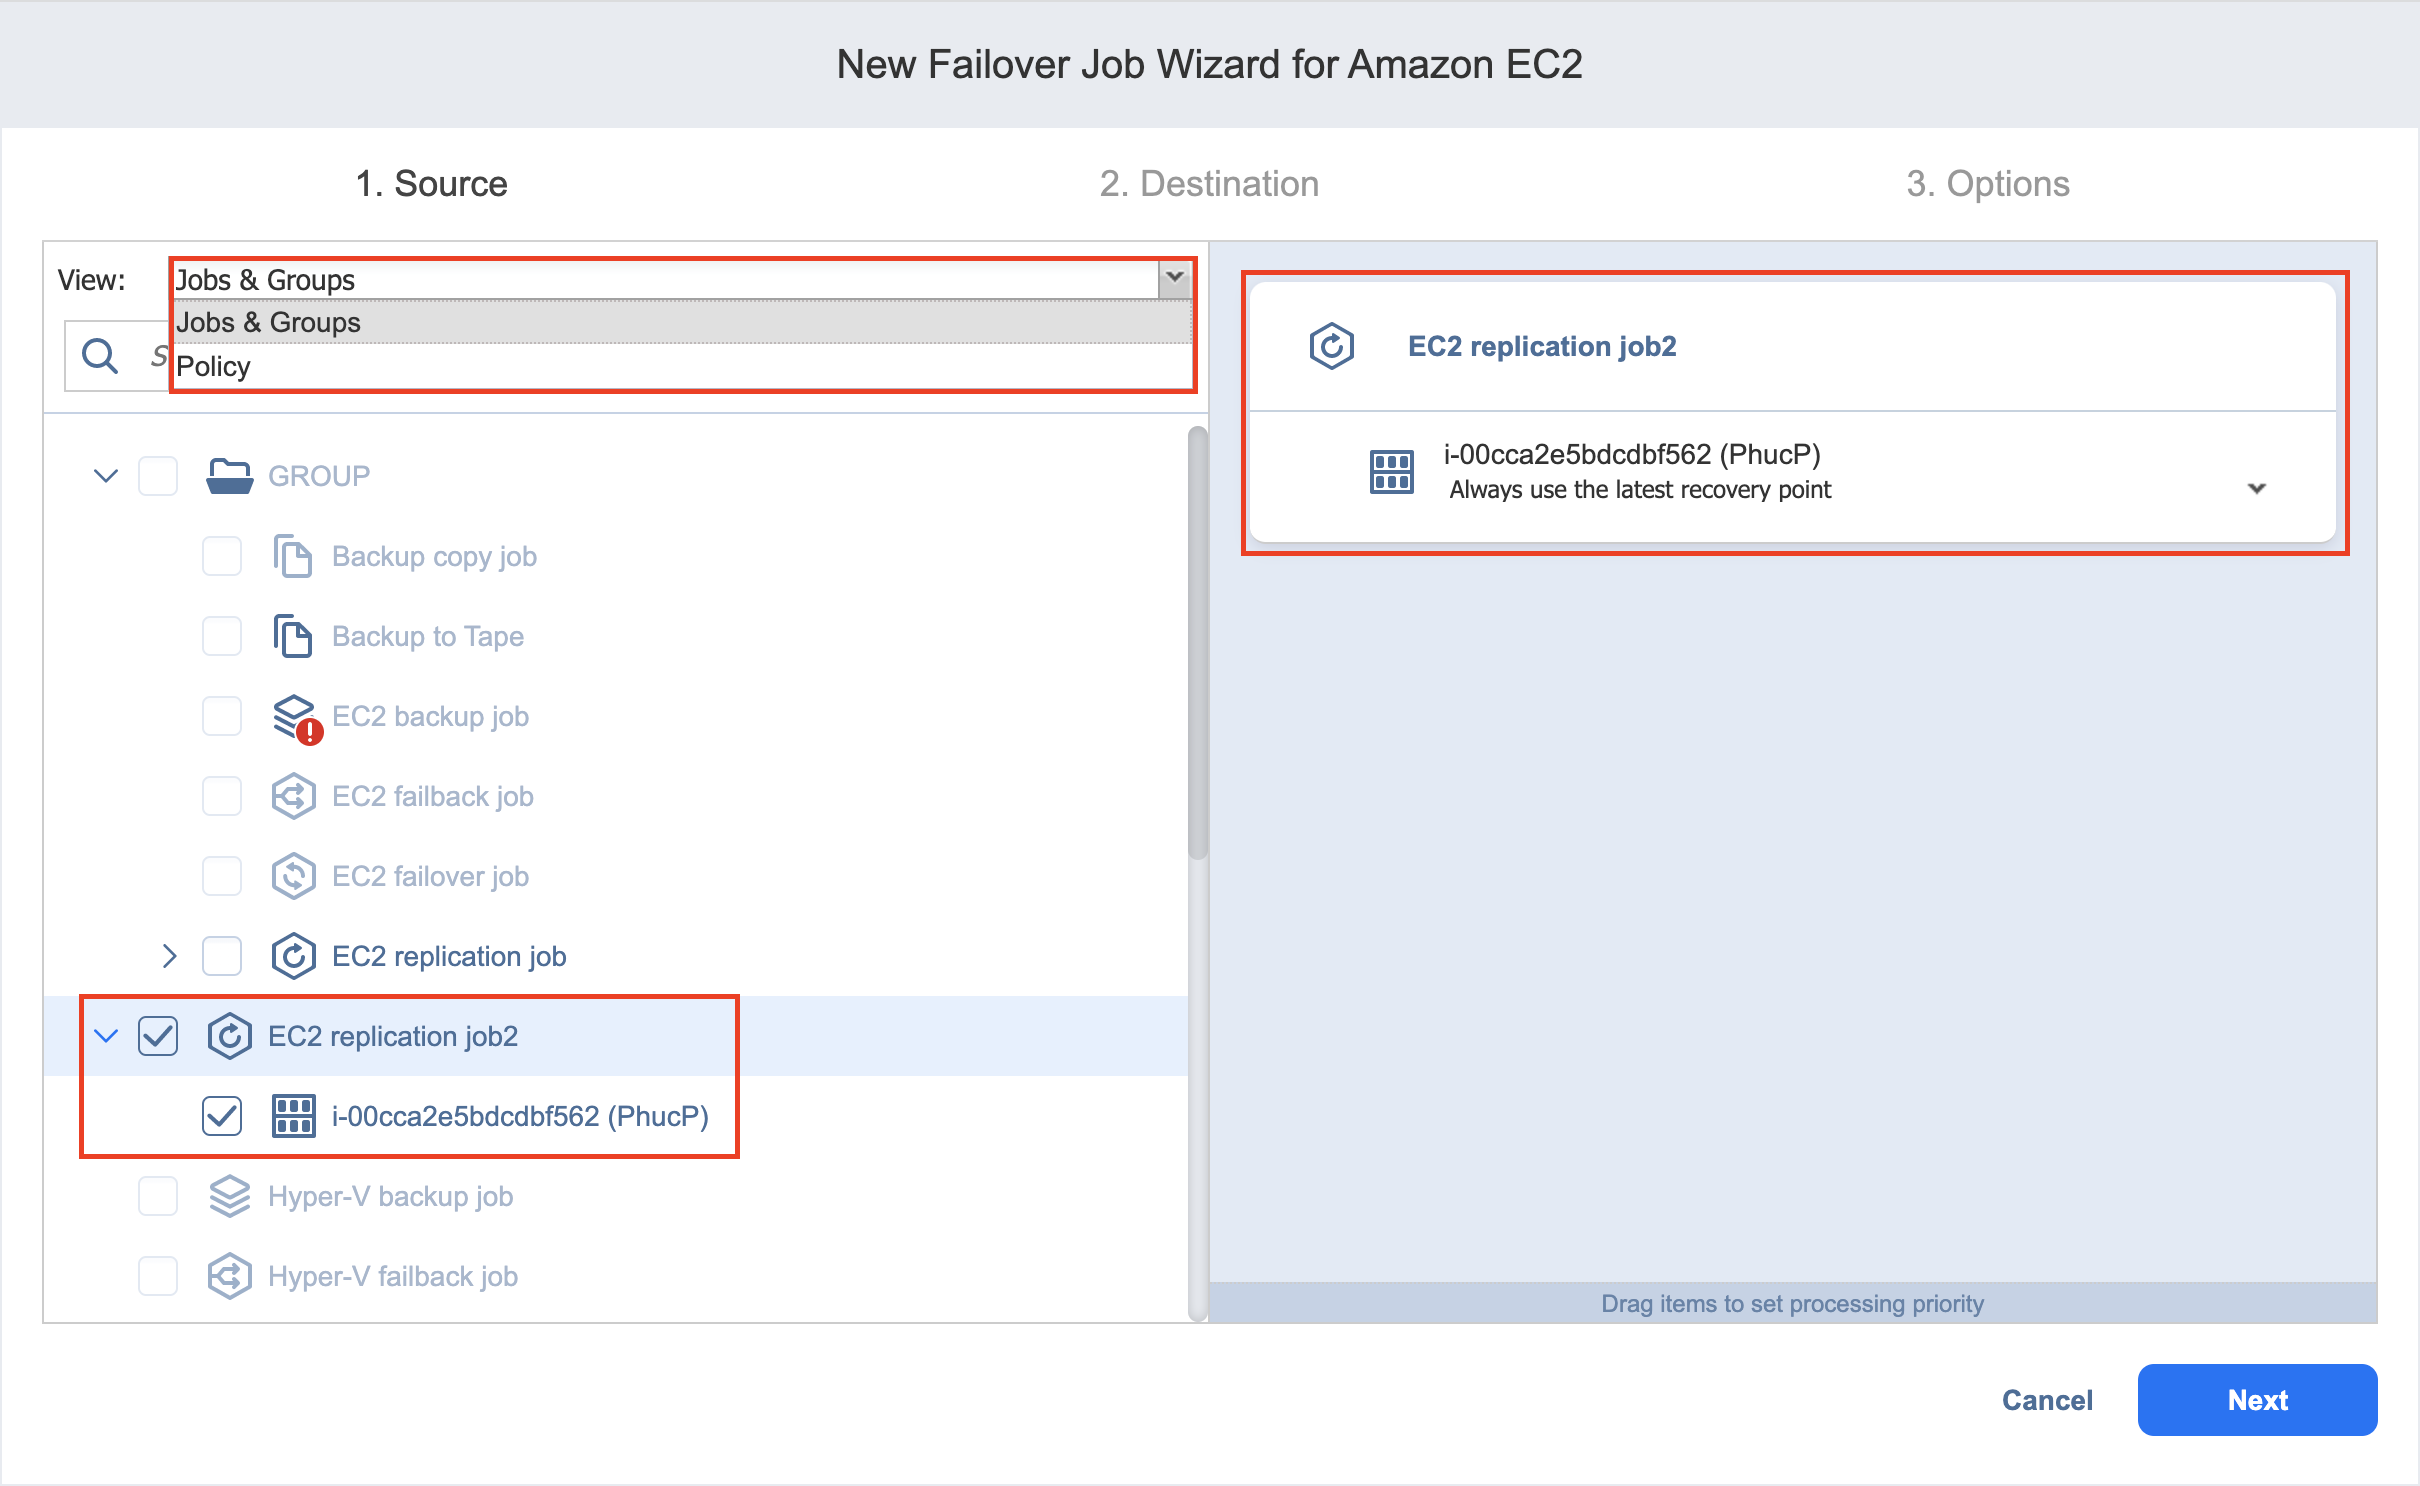
Task: Expand the EC2 replication job tree node
Action: (169, 956)
